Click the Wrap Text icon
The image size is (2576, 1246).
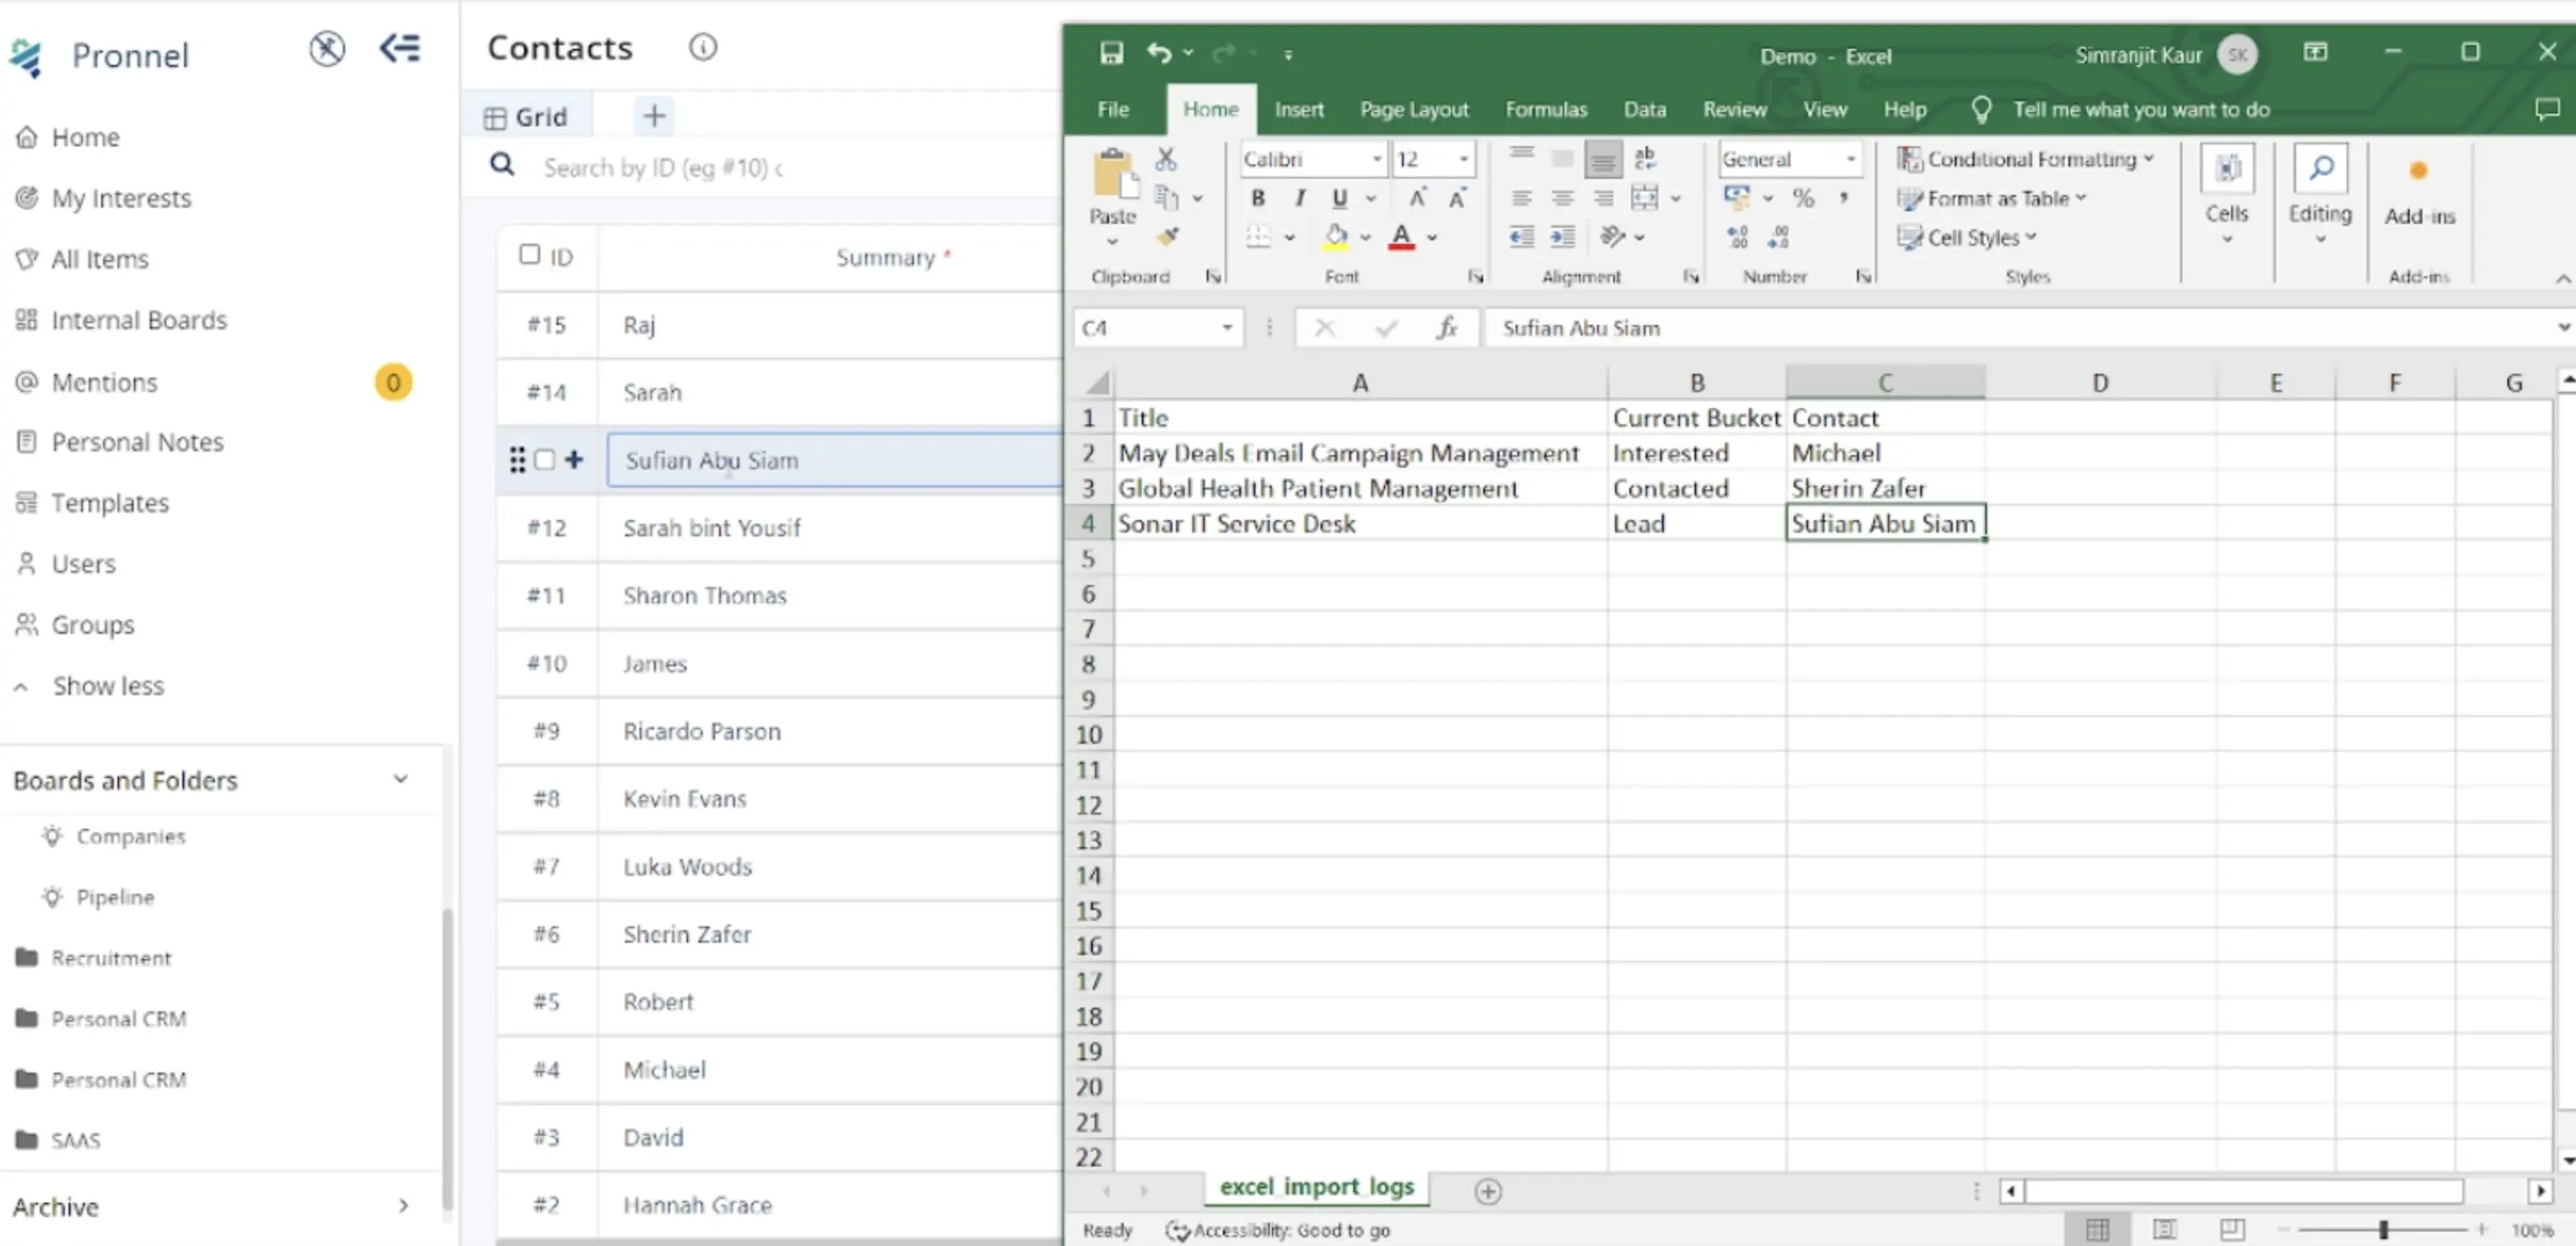[1645, 158]
